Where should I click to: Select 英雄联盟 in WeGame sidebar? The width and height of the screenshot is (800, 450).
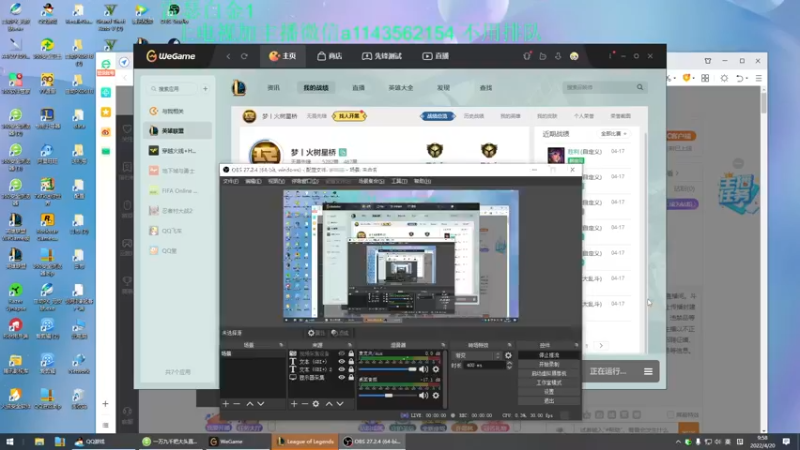pos(178,131)
